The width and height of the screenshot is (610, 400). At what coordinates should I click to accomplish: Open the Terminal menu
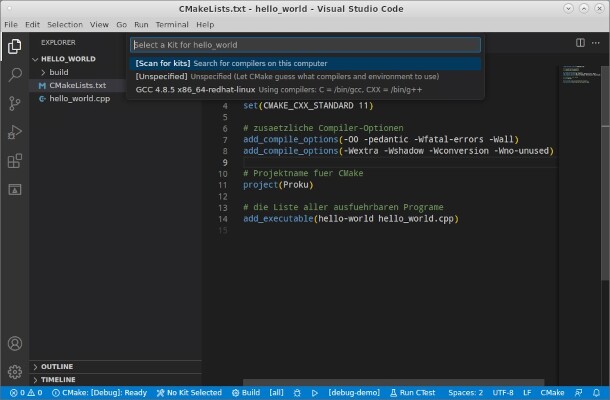coord(172,25)
